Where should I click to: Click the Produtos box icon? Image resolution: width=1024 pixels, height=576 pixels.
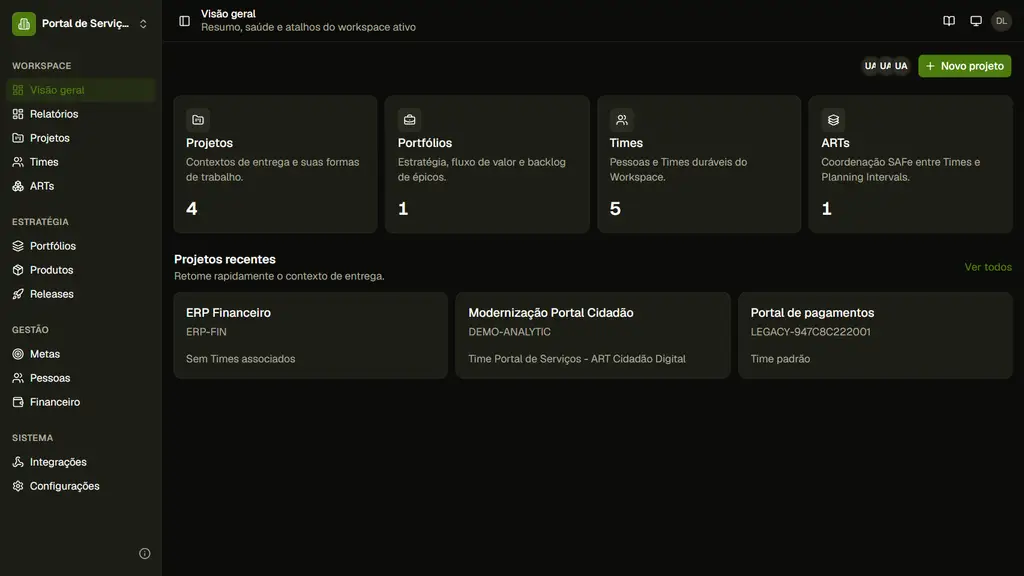point(18,270)
